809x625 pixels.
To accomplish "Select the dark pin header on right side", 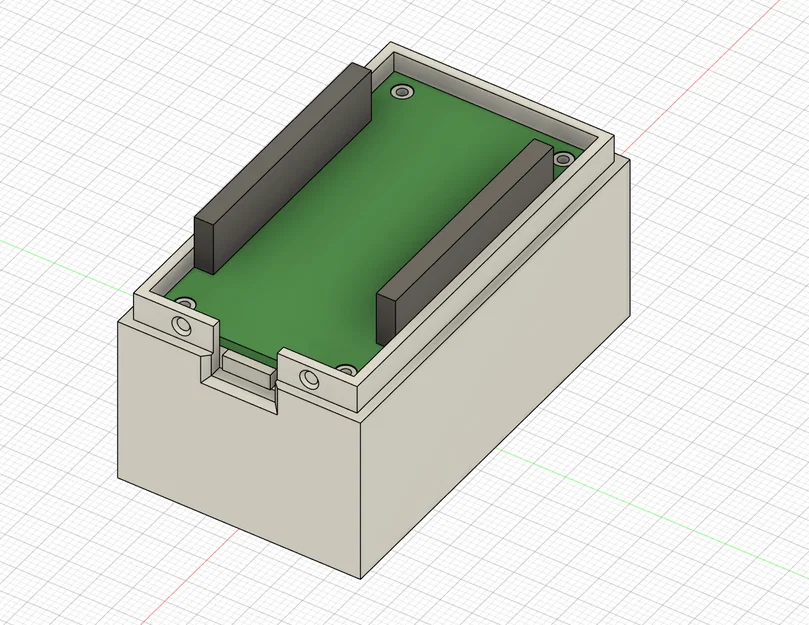I will [464, 244].
